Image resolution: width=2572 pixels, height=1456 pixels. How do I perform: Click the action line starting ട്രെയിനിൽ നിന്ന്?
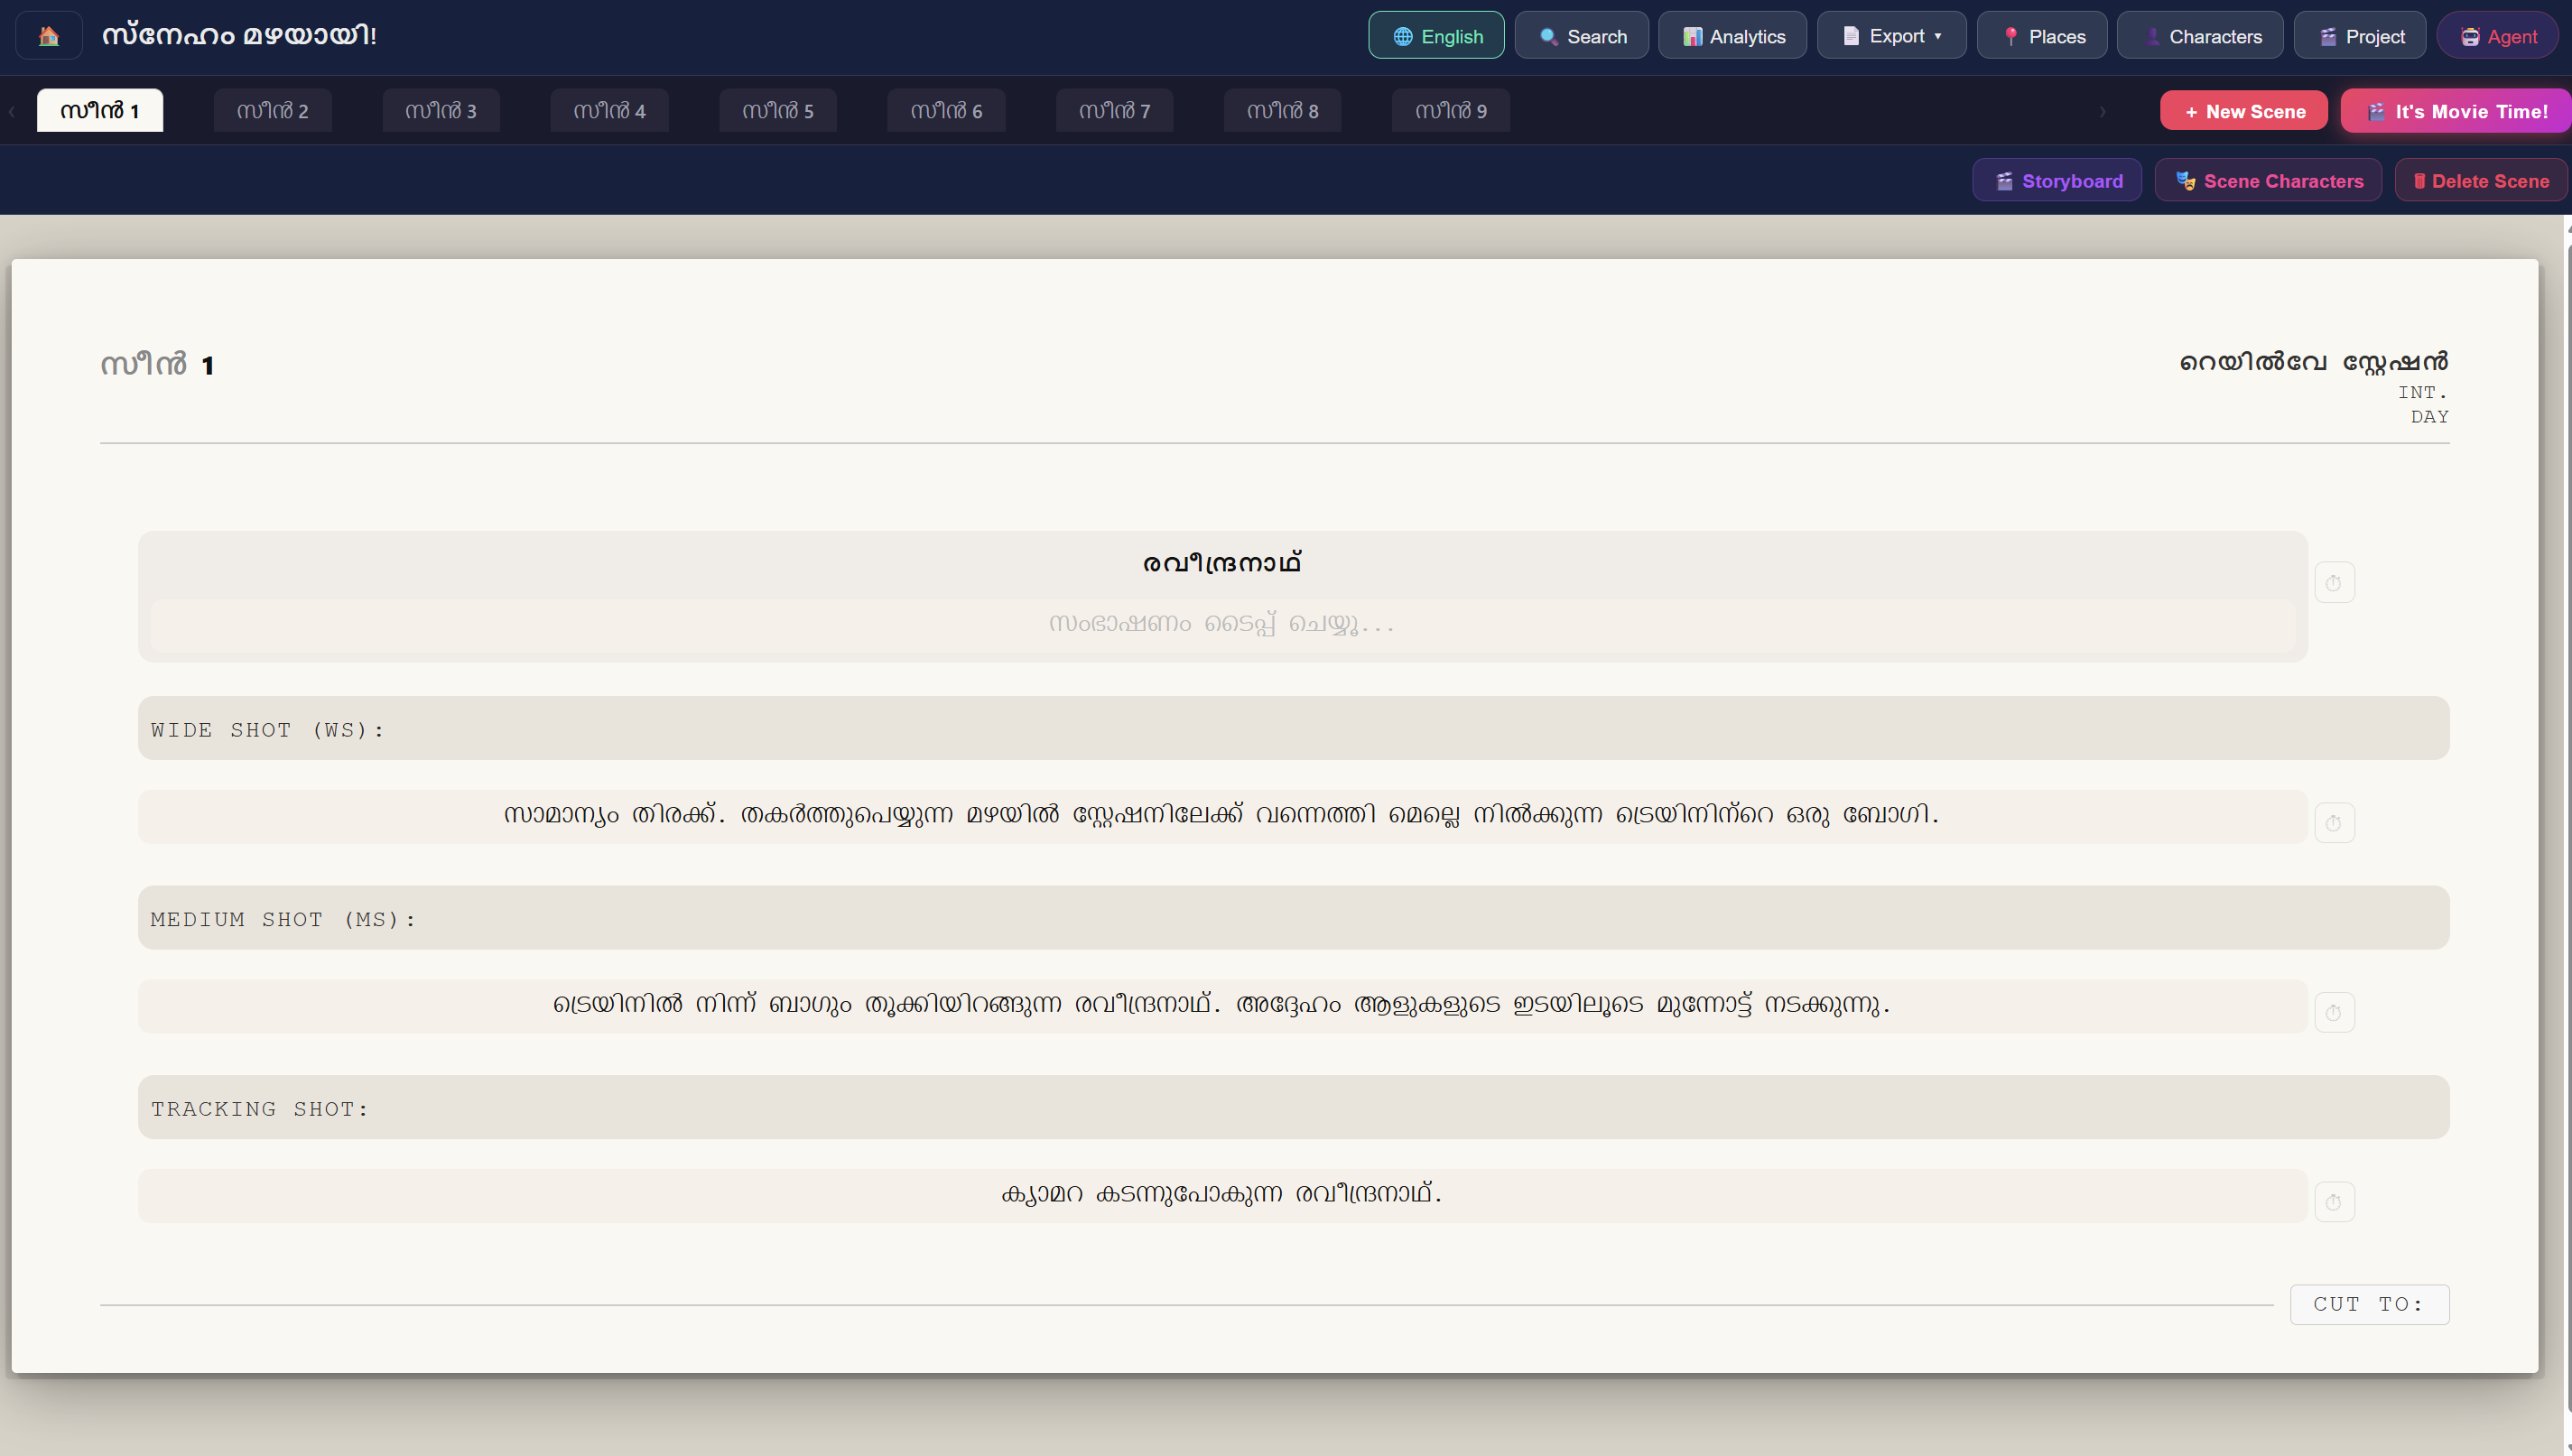coord(1222,1005)
